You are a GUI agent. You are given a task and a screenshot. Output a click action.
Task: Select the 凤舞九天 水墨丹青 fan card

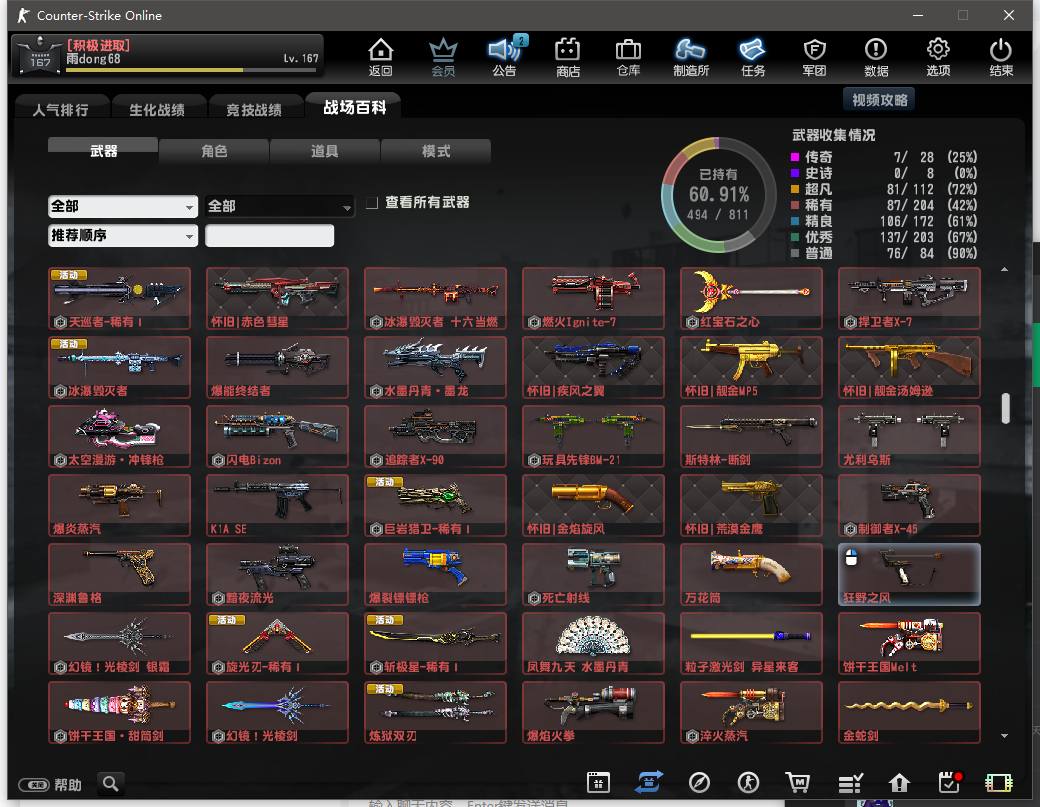pyautogui.click(x=593, y=643)
